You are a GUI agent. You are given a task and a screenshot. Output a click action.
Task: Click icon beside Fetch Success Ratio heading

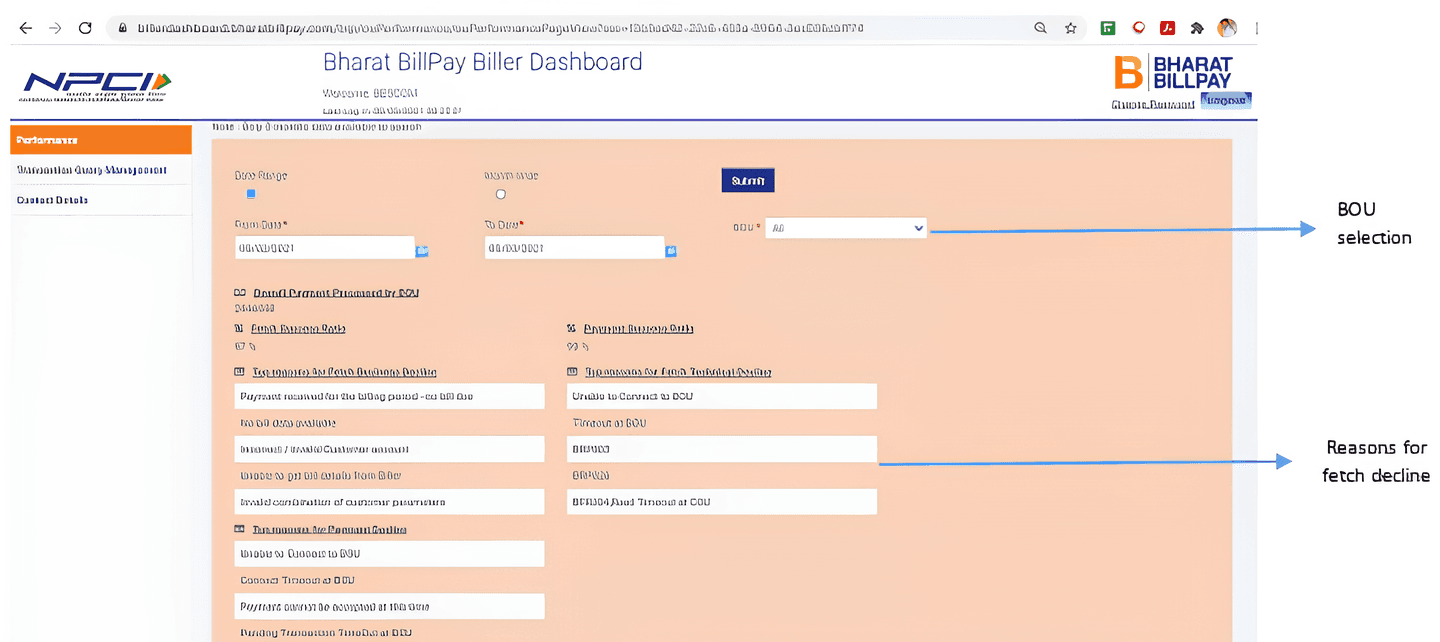pyautogui.click(x=240, y=328)
